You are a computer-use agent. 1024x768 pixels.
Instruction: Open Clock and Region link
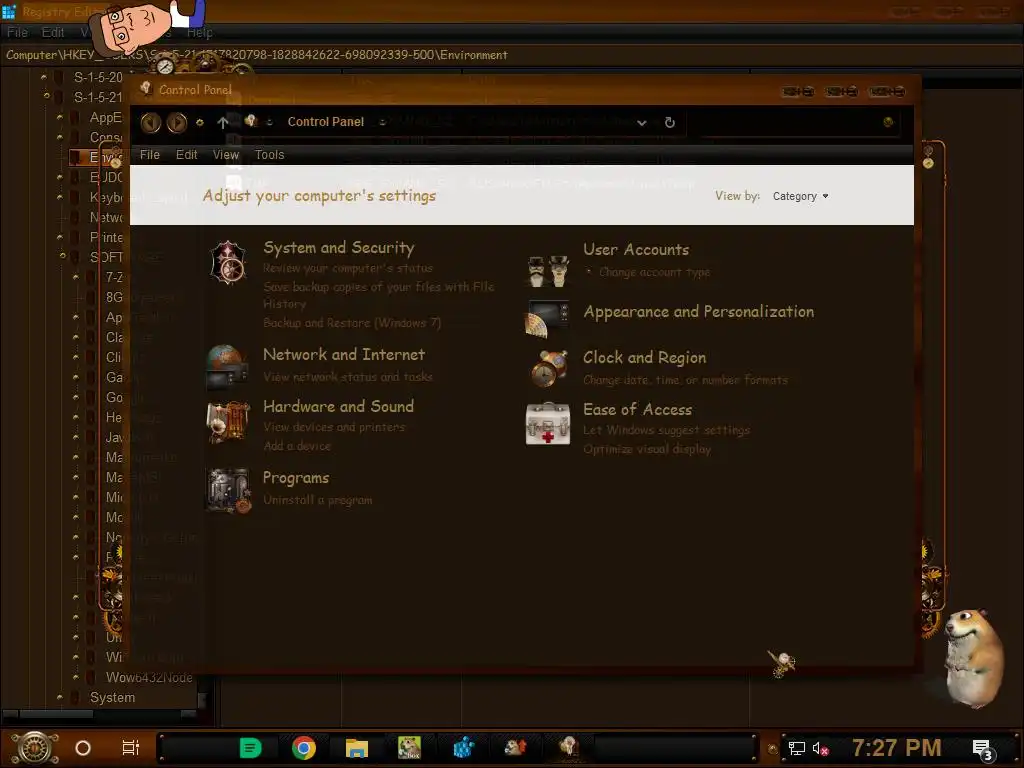[x=645, y=358]
